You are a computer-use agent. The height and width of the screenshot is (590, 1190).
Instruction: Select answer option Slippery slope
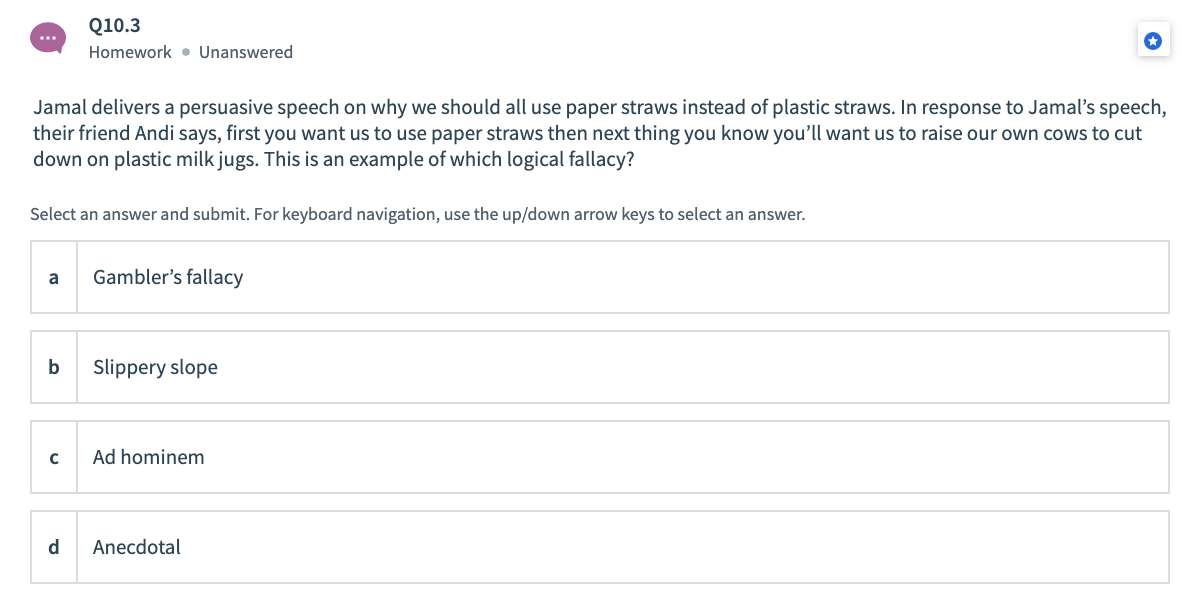tap(600, 367)
